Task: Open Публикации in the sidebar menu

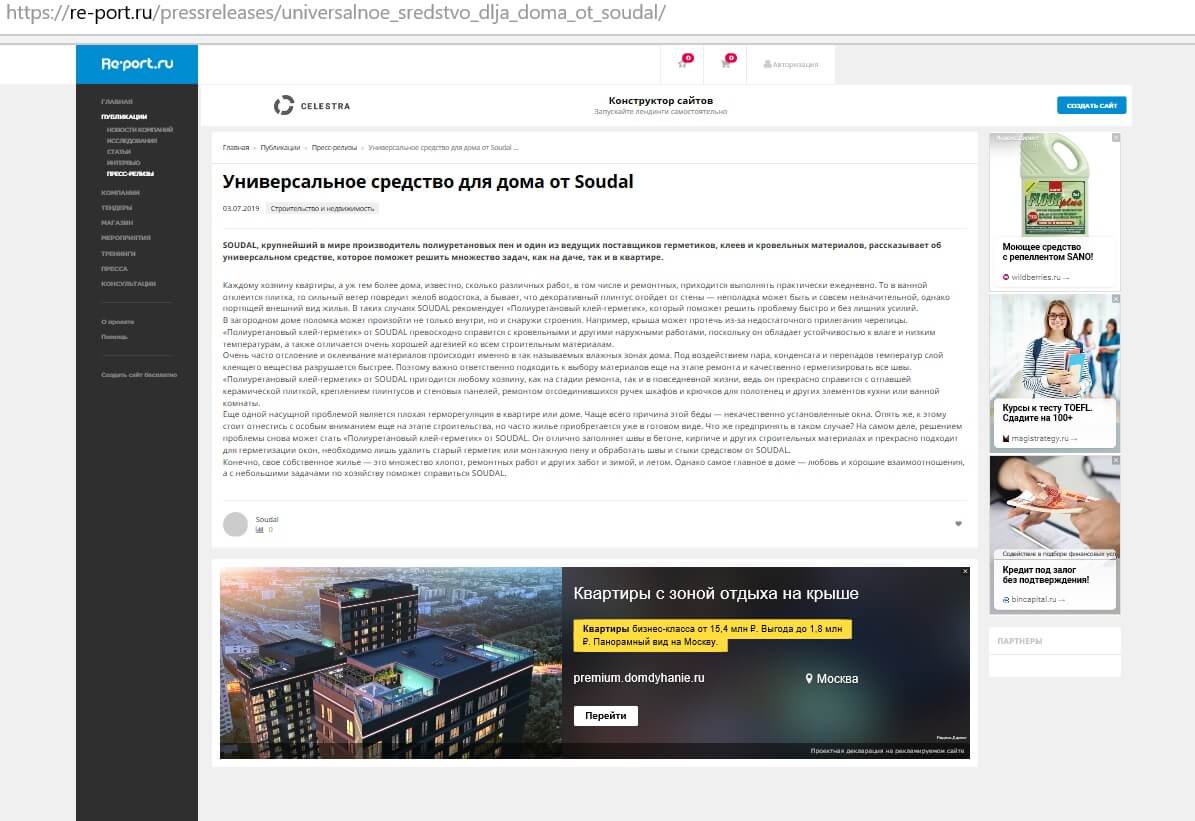Action: coord(124,117)
